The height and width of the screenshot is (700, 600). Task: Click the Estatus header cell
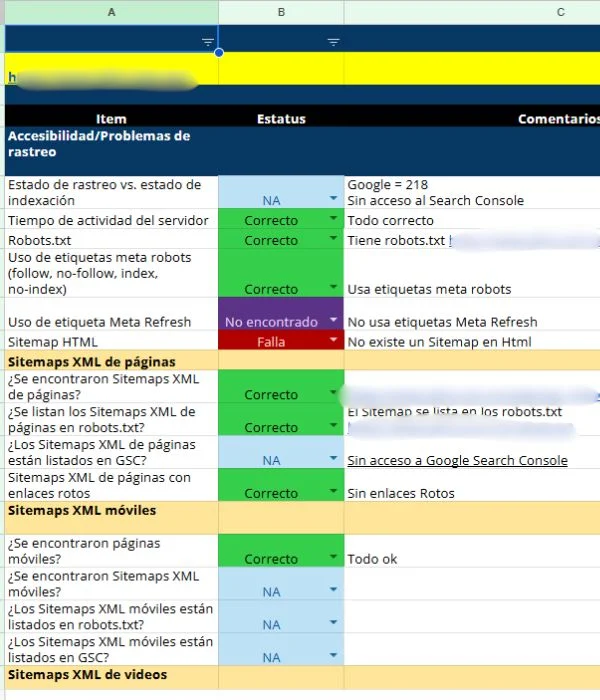click(x=281, y=119)
